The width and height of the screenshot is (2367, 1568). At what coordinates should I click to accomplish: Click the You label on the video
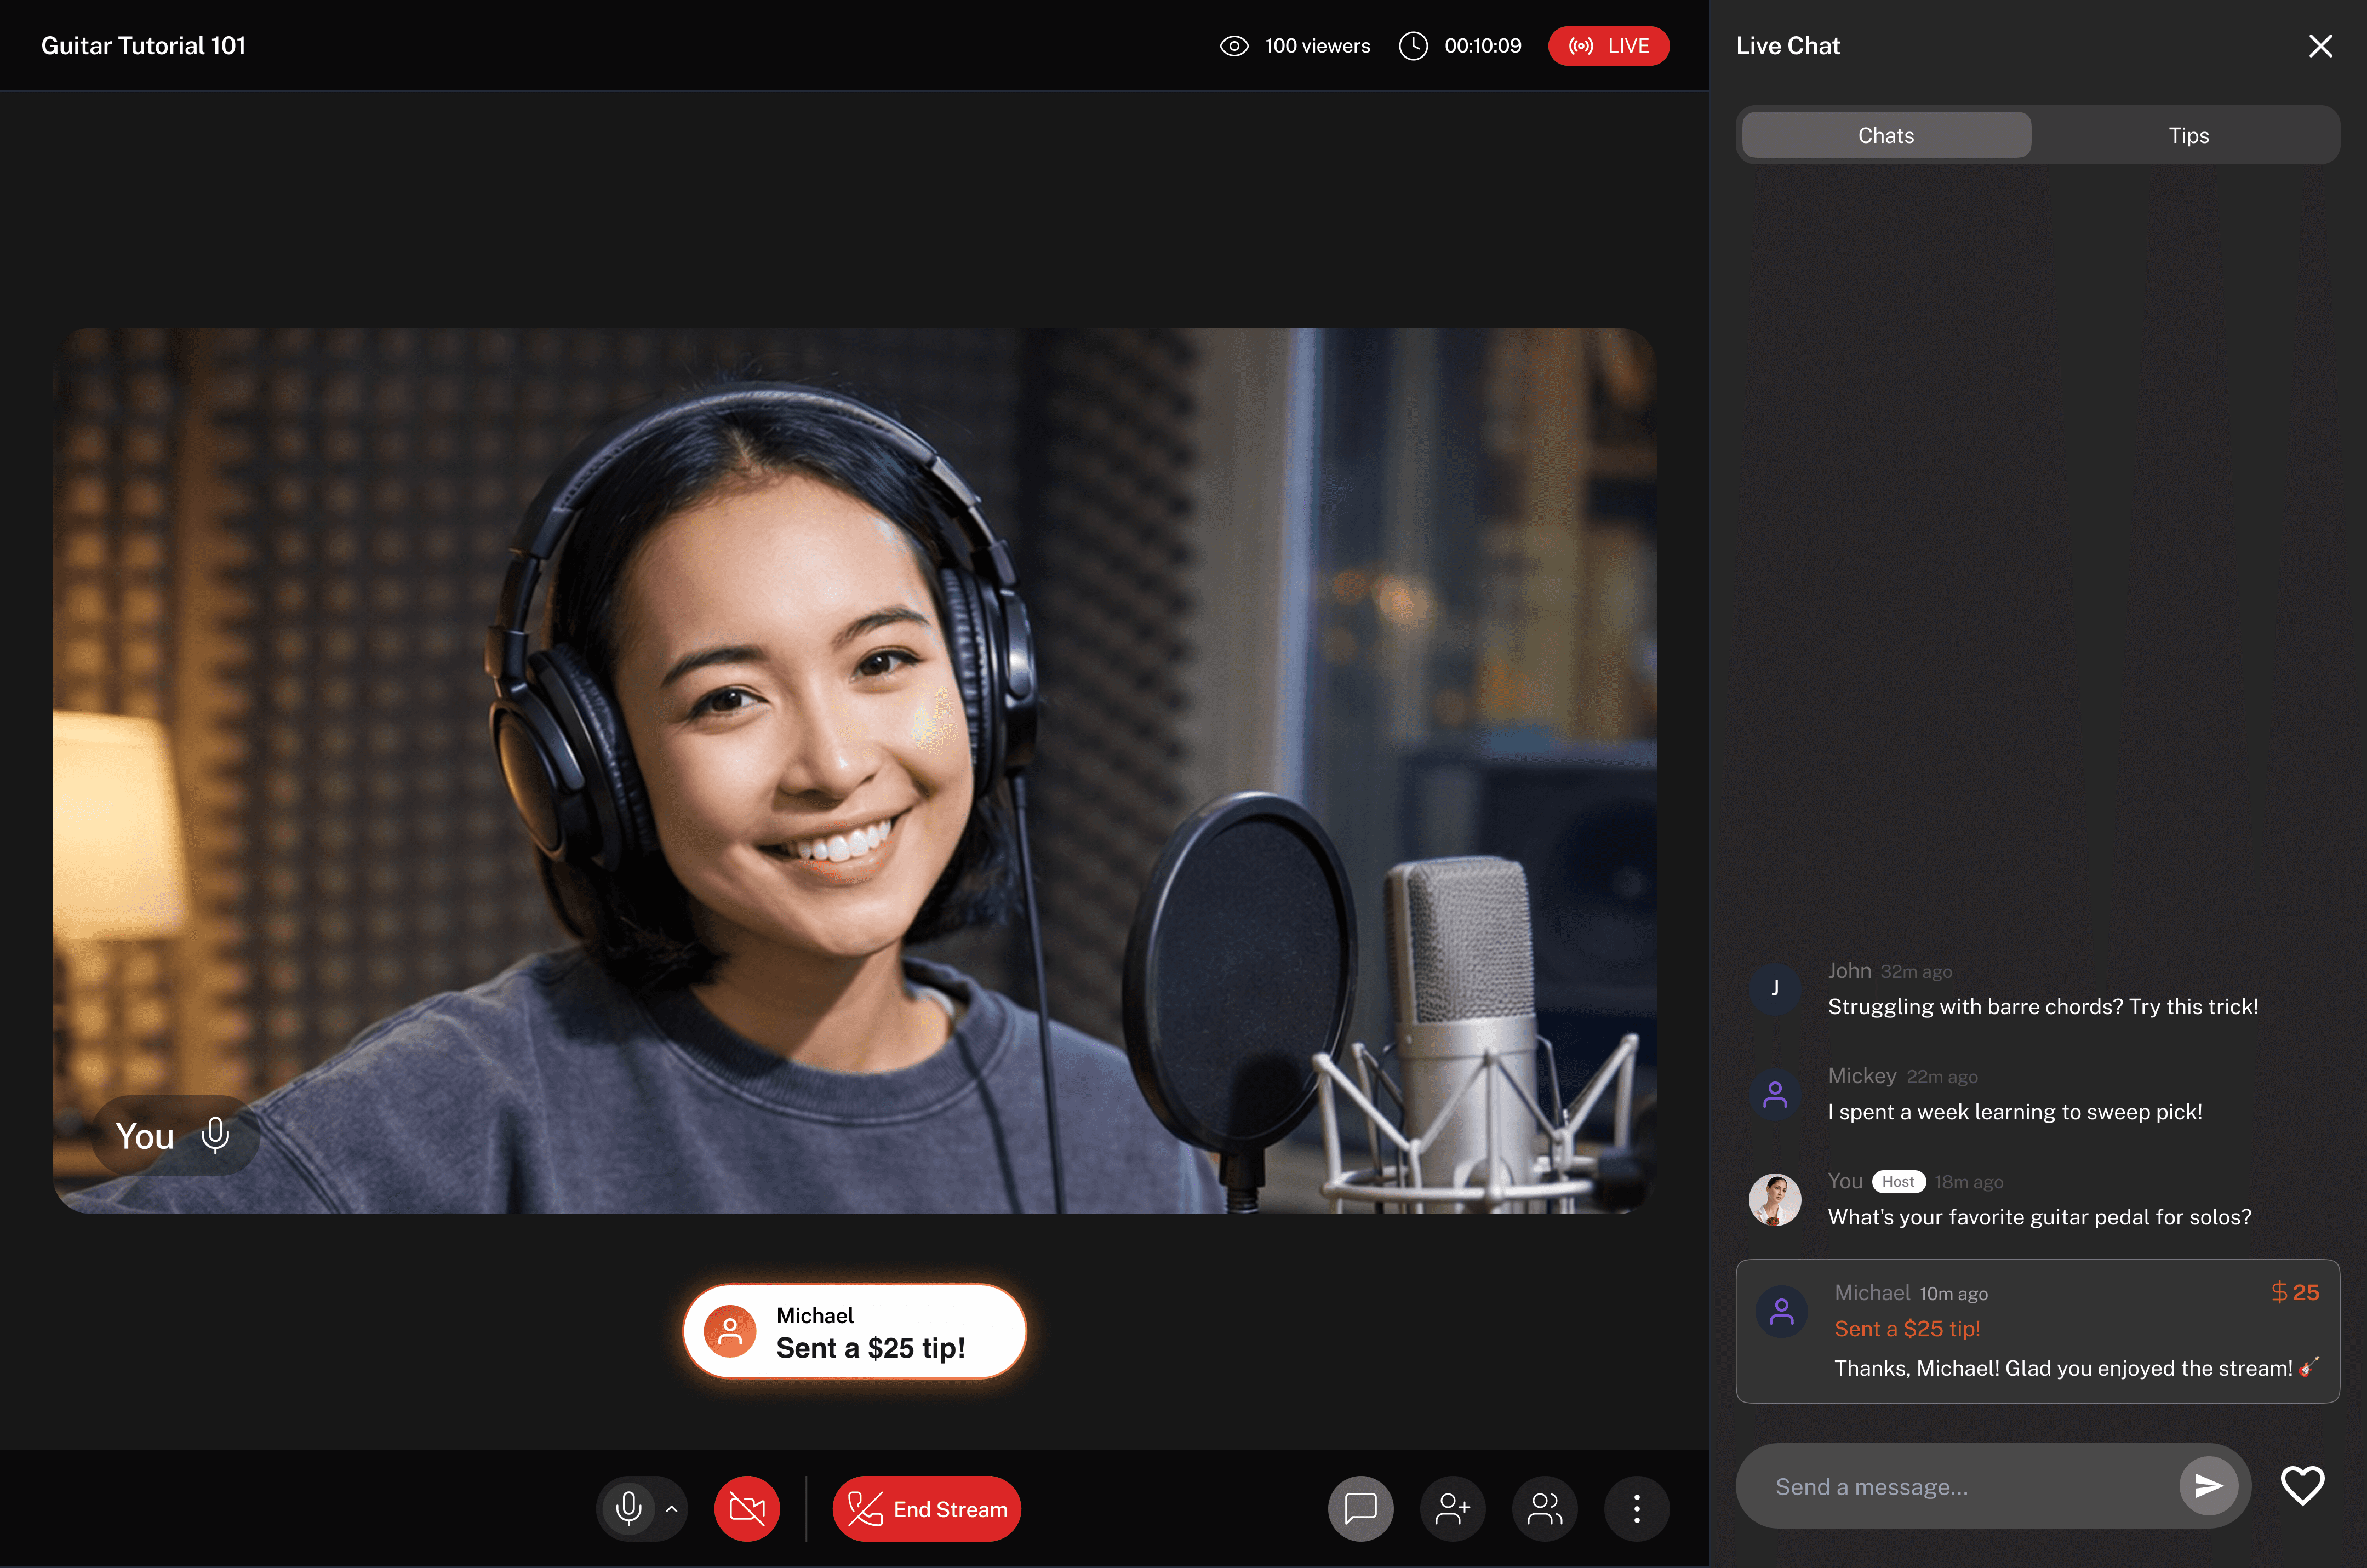tap(144, 1136)
